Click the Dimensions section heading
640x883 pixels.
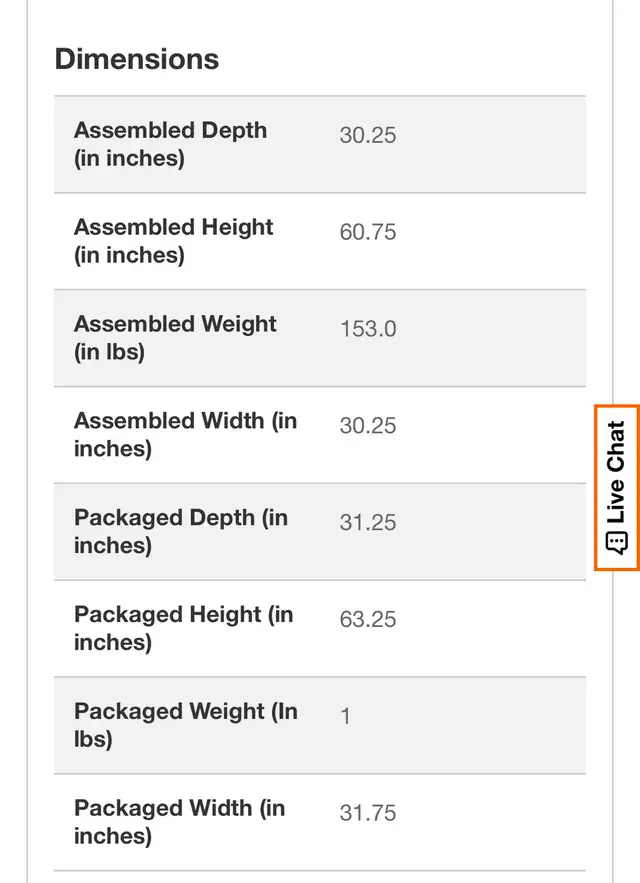136,59
